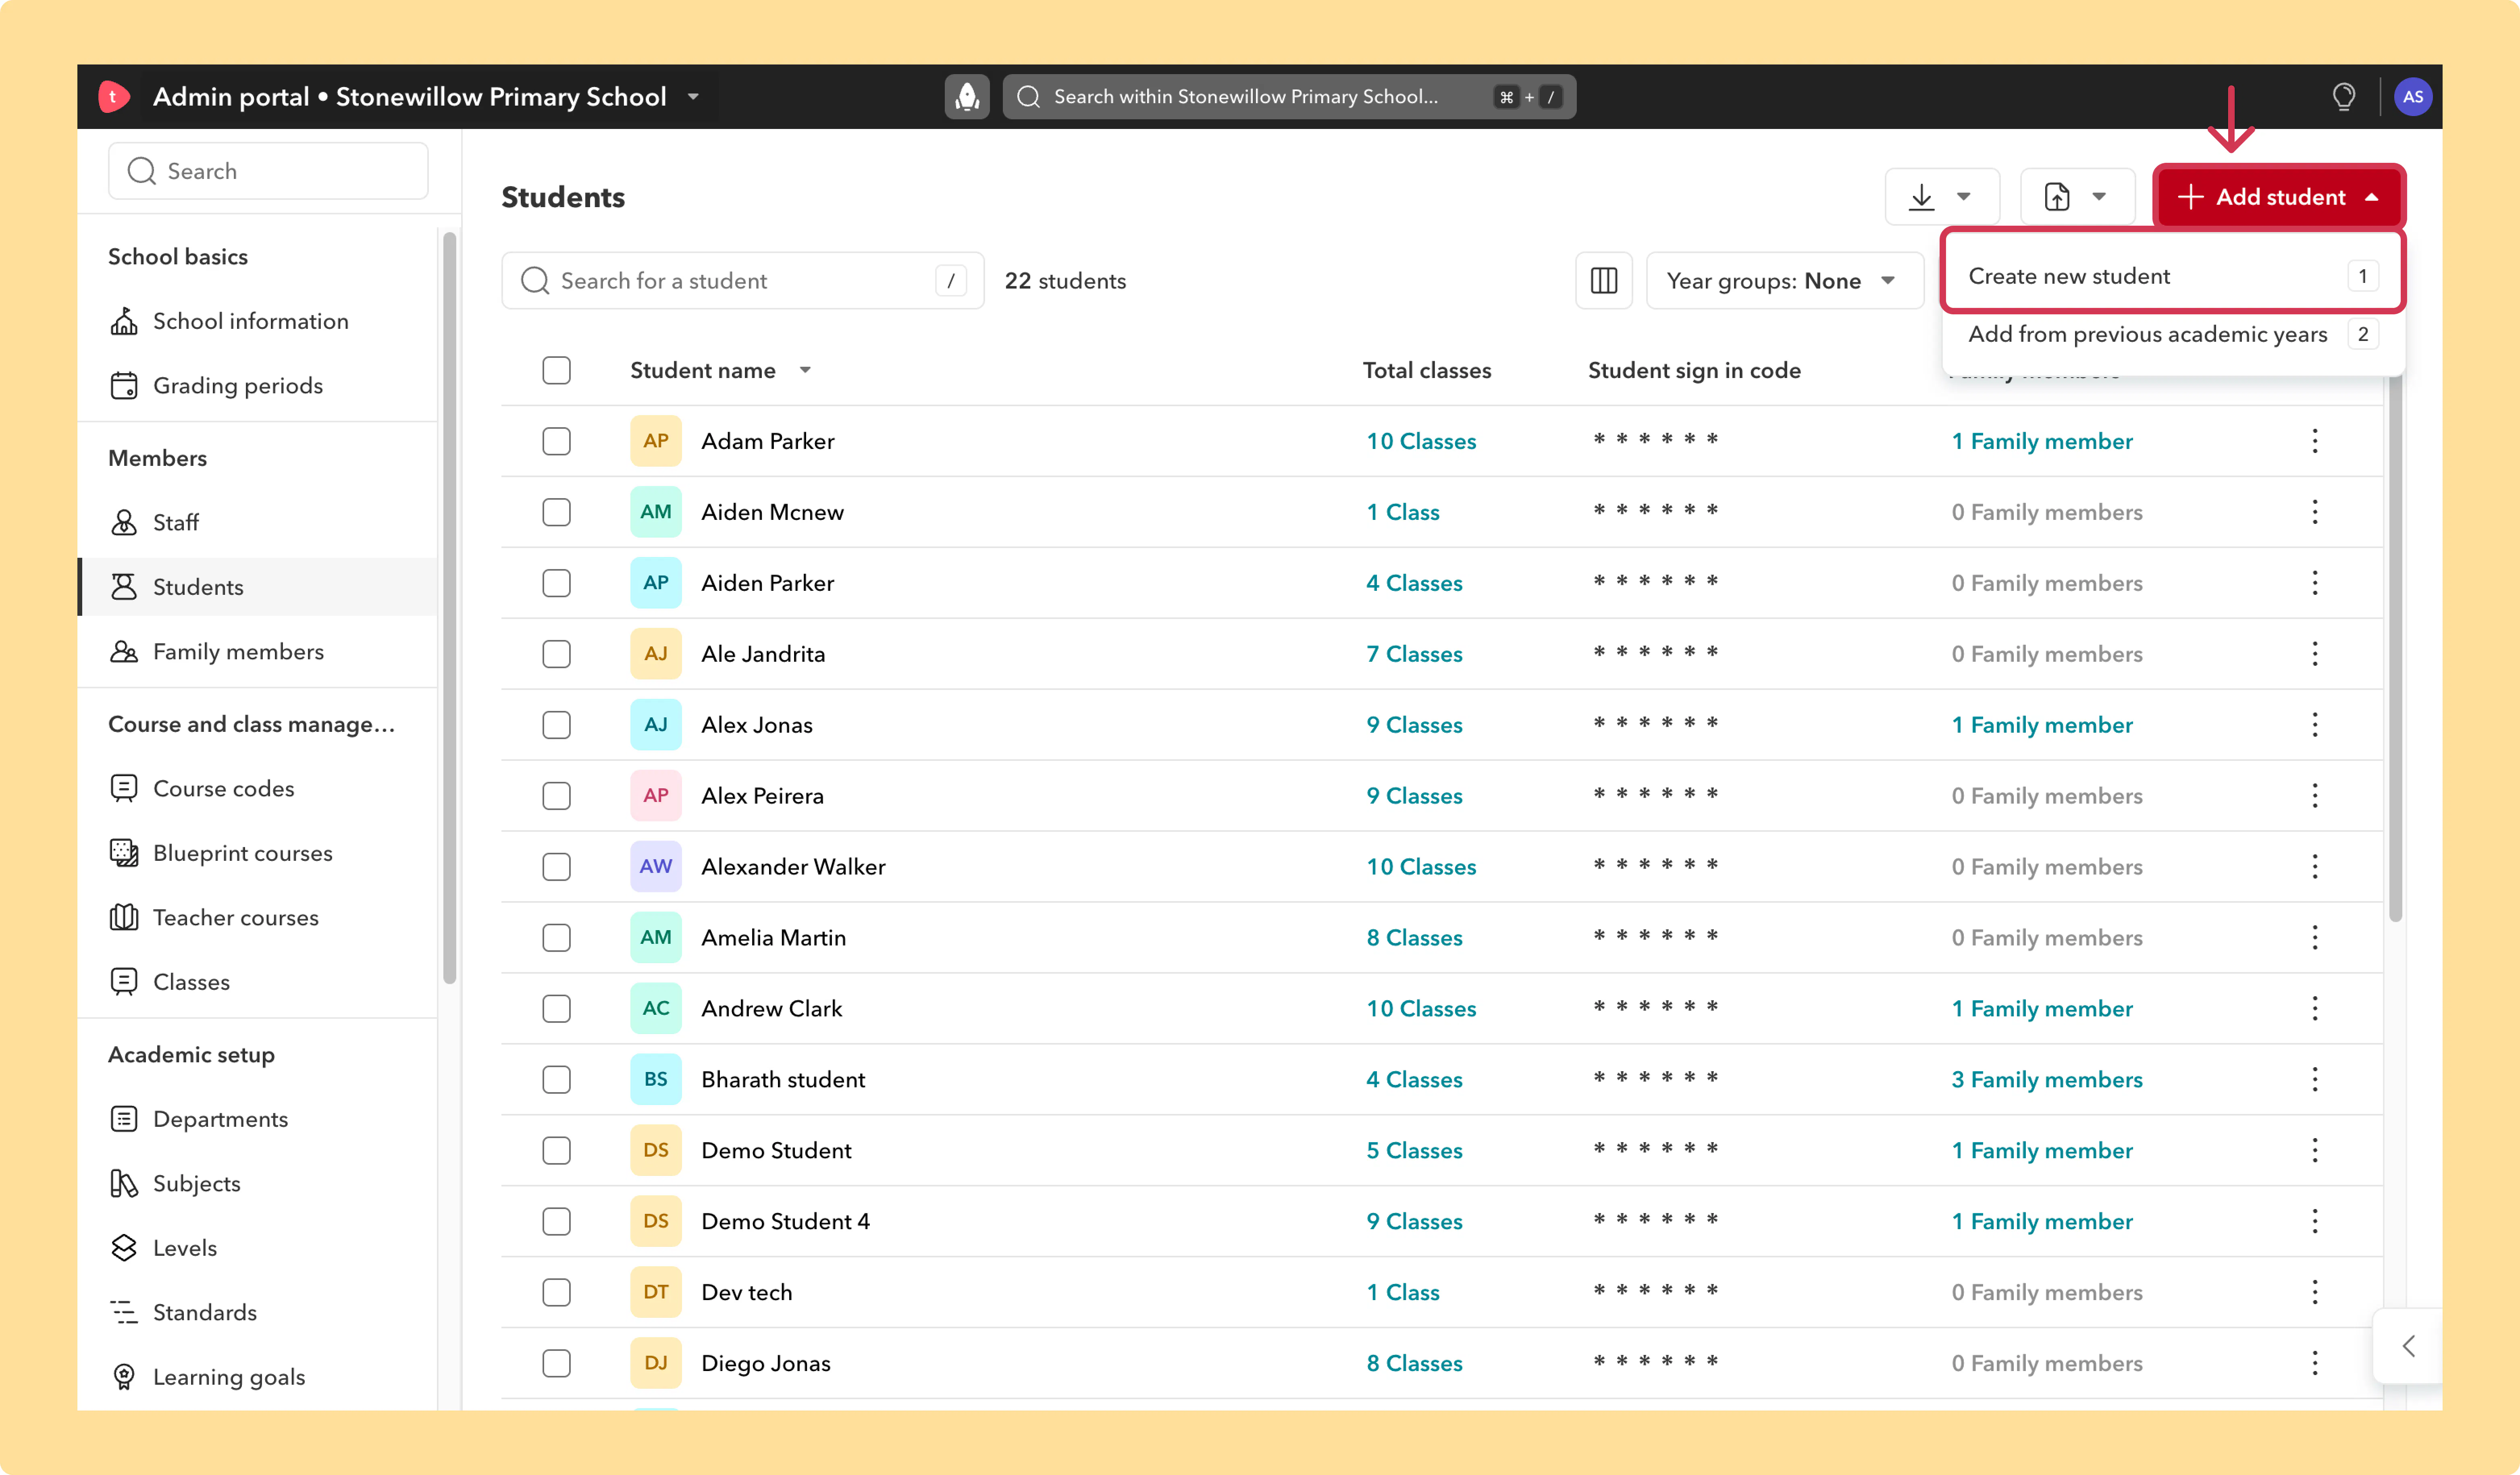Open Alexander Walker's 10 Classes link

[1420, 867]
